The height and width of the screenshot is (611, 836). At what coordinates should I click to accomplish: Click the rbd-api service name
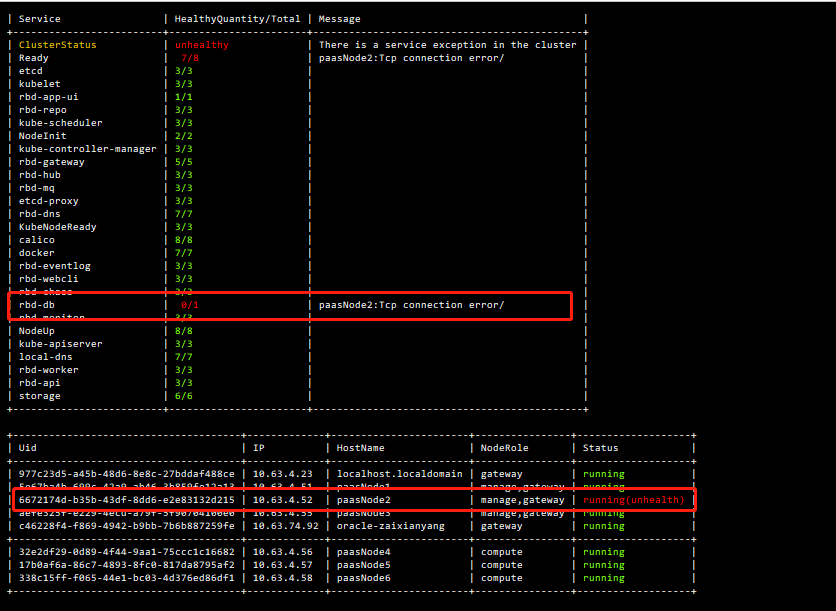(x=39, y=383)
